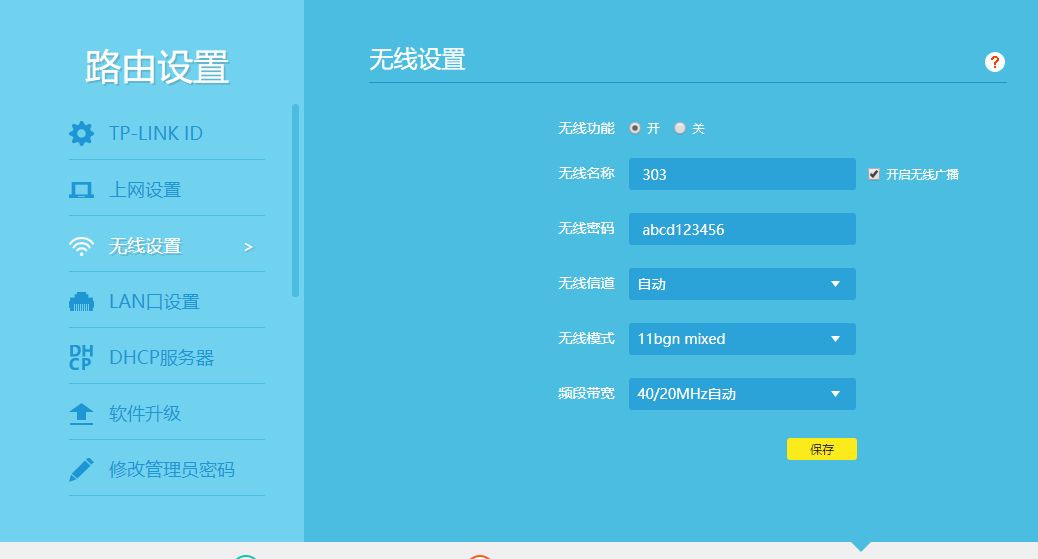The height and width of the screenshot is (559, 1038).
Task: Click the 无线信道 label
Action: point(586,283)
